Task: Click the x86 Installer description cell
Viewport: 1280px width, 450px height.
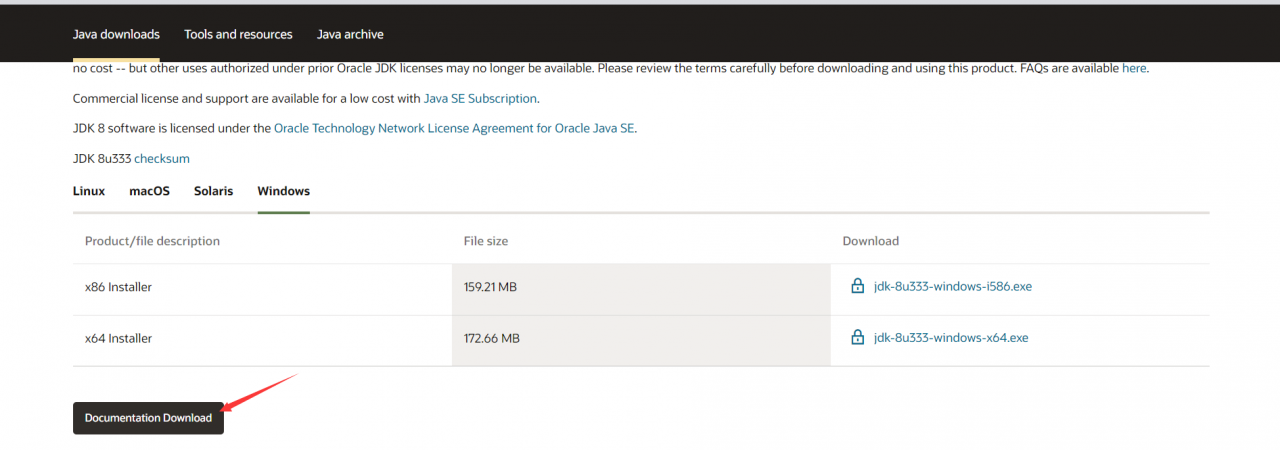Action: [x=119, y=287]
